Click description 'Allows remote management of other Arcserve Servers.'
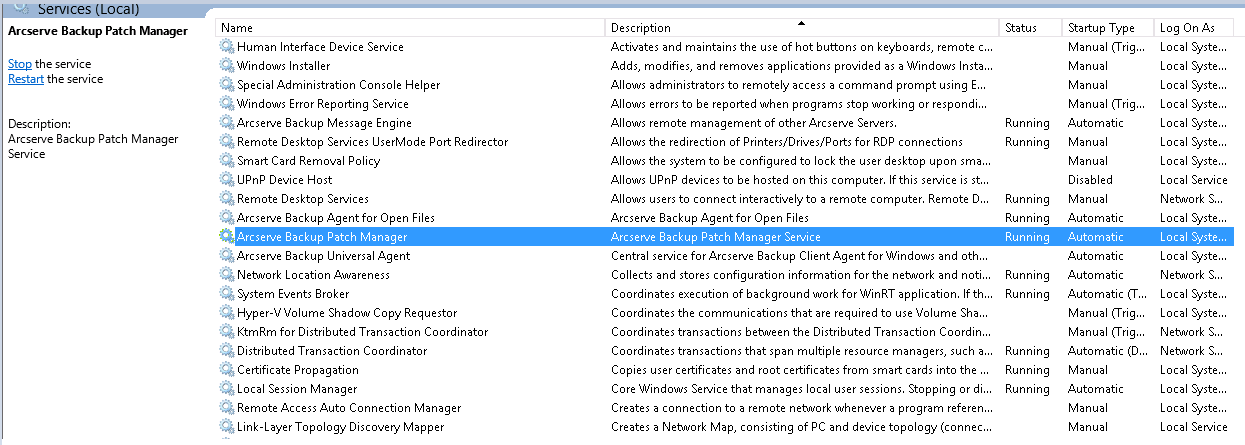This screenshot has width=1245, height=445. tap(754, 123)
